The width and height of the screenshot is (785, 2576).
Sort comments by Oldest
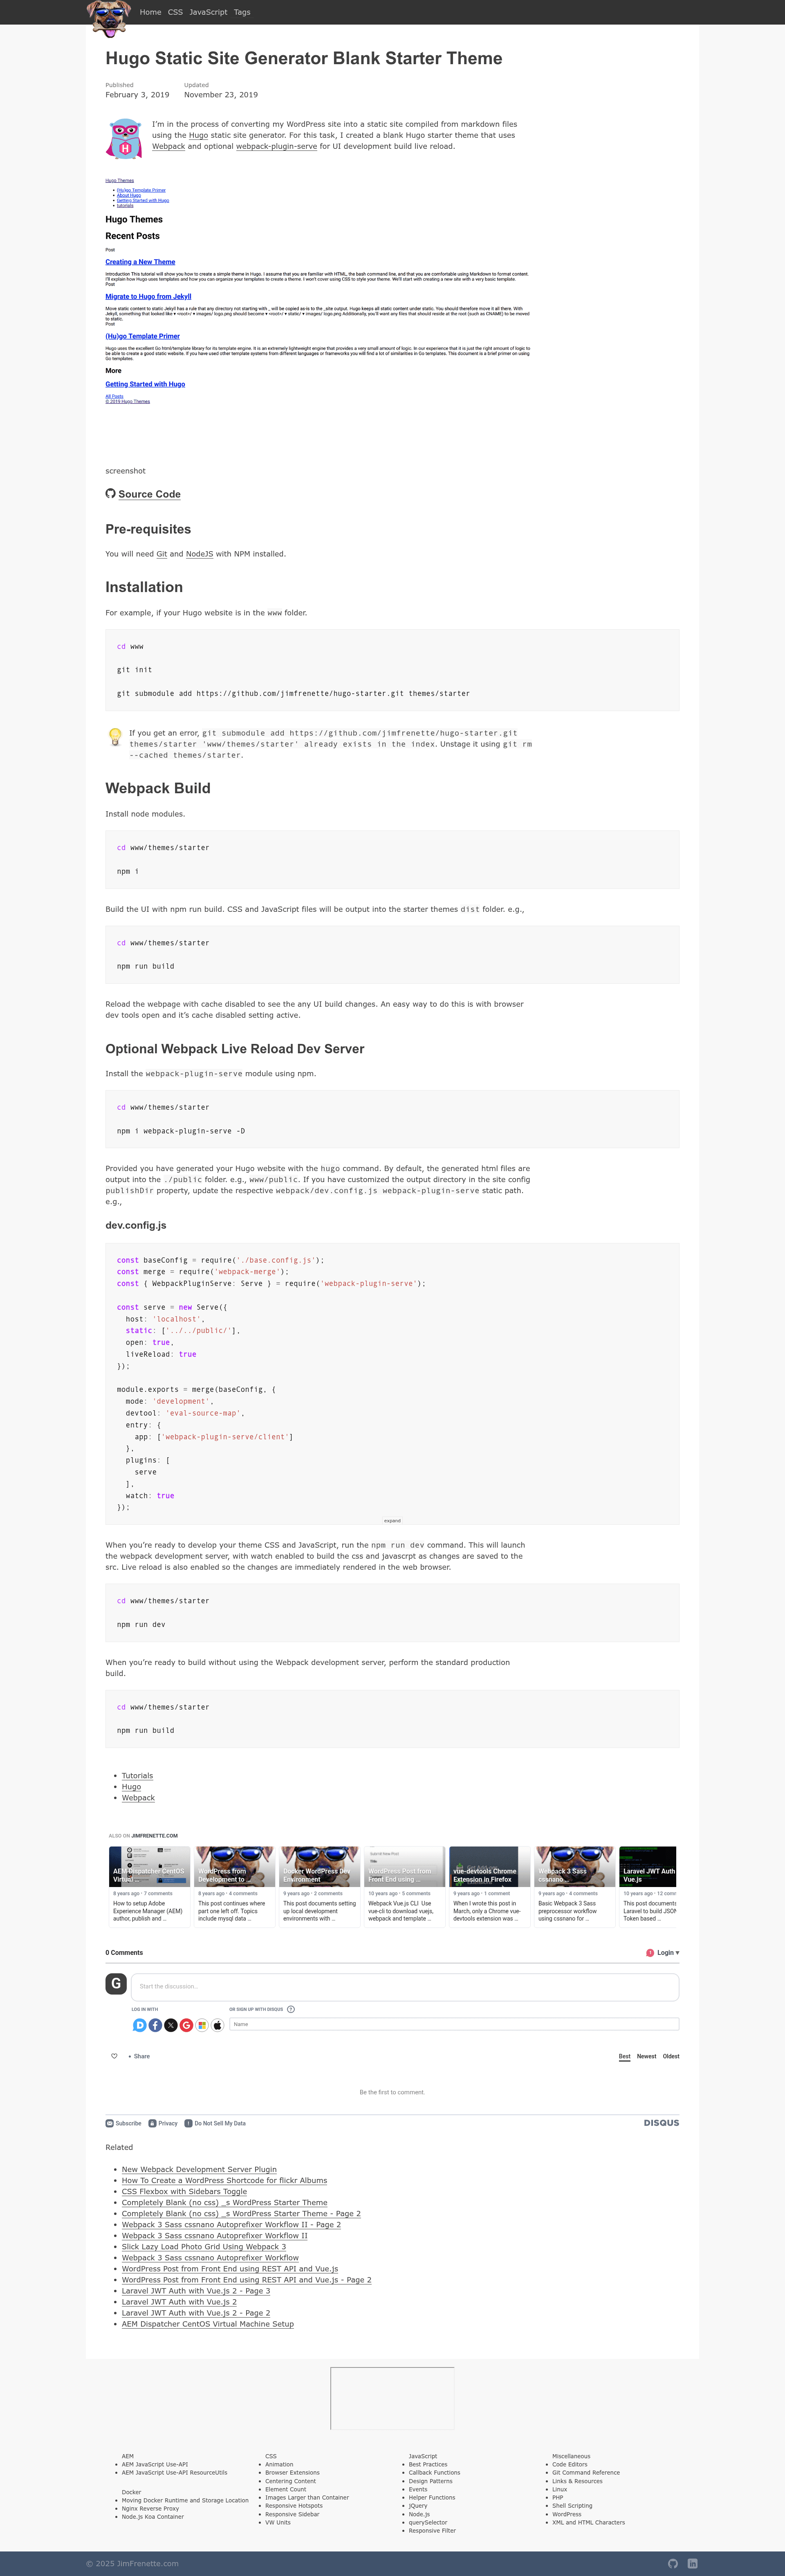point(671,2056)
